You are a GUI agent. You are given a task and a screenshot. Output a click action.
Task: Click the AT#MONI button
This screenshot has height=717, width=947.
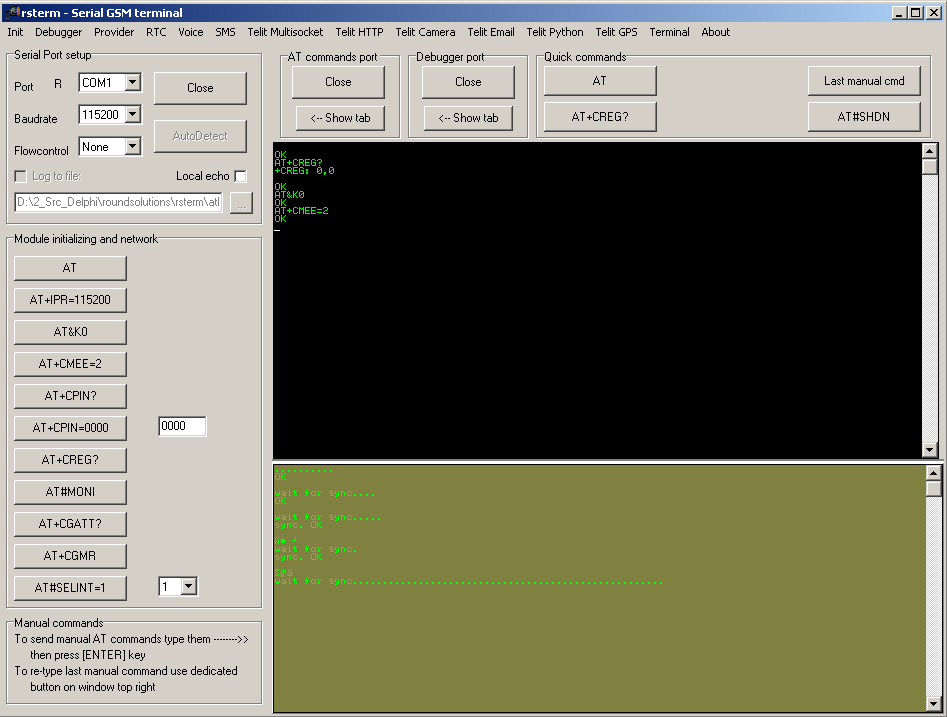(x=70, y=492)
